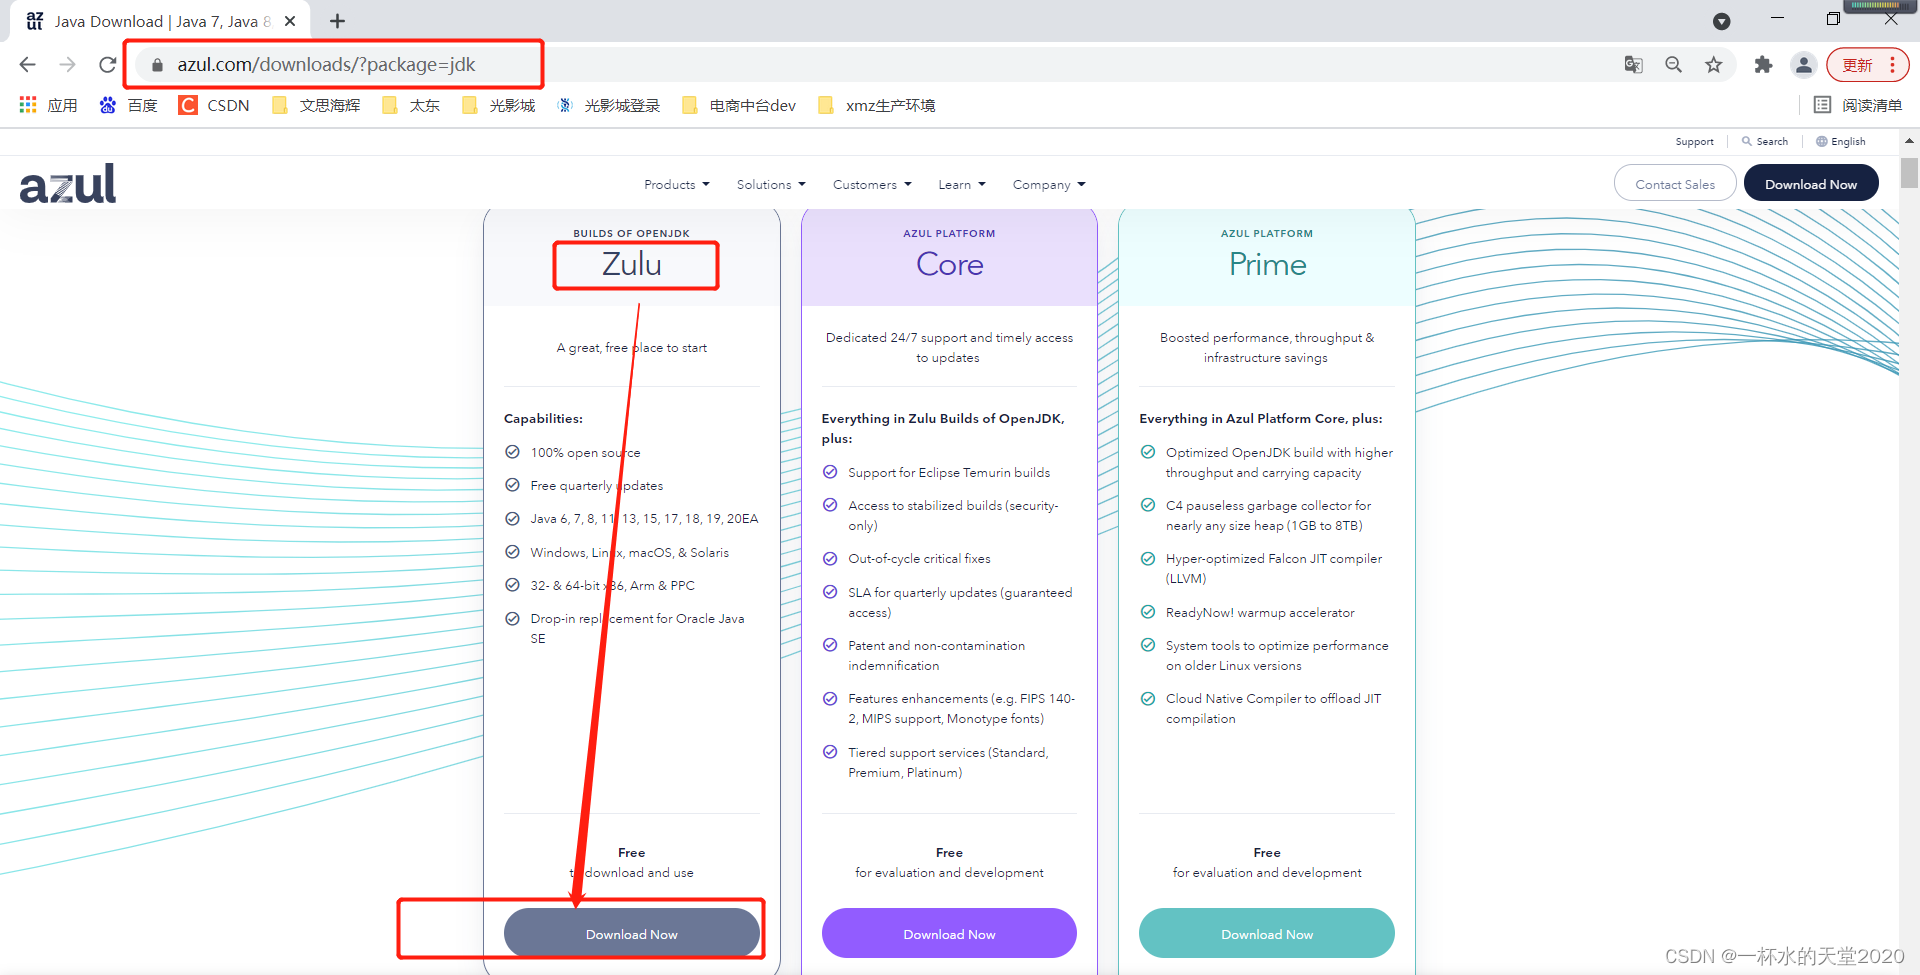This screenshot has height=975, width=1920.
Task: Open the xmz生产环境 bookmark folder
Action: coord(876,105)
